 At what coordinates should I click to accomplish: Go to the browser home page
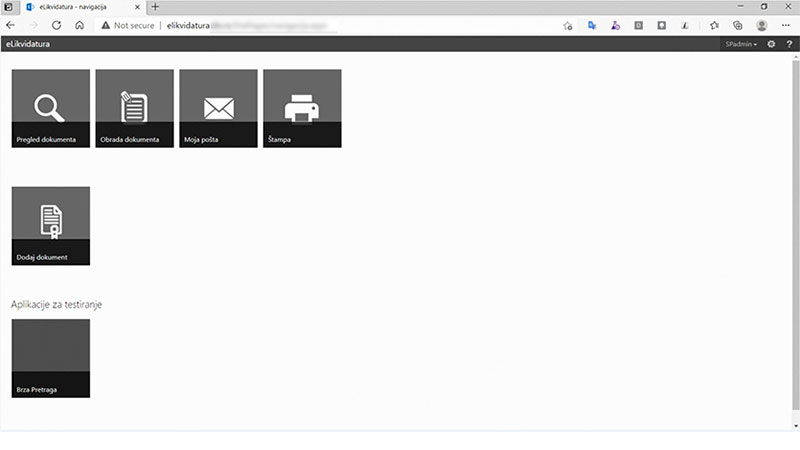click(79, 25)
